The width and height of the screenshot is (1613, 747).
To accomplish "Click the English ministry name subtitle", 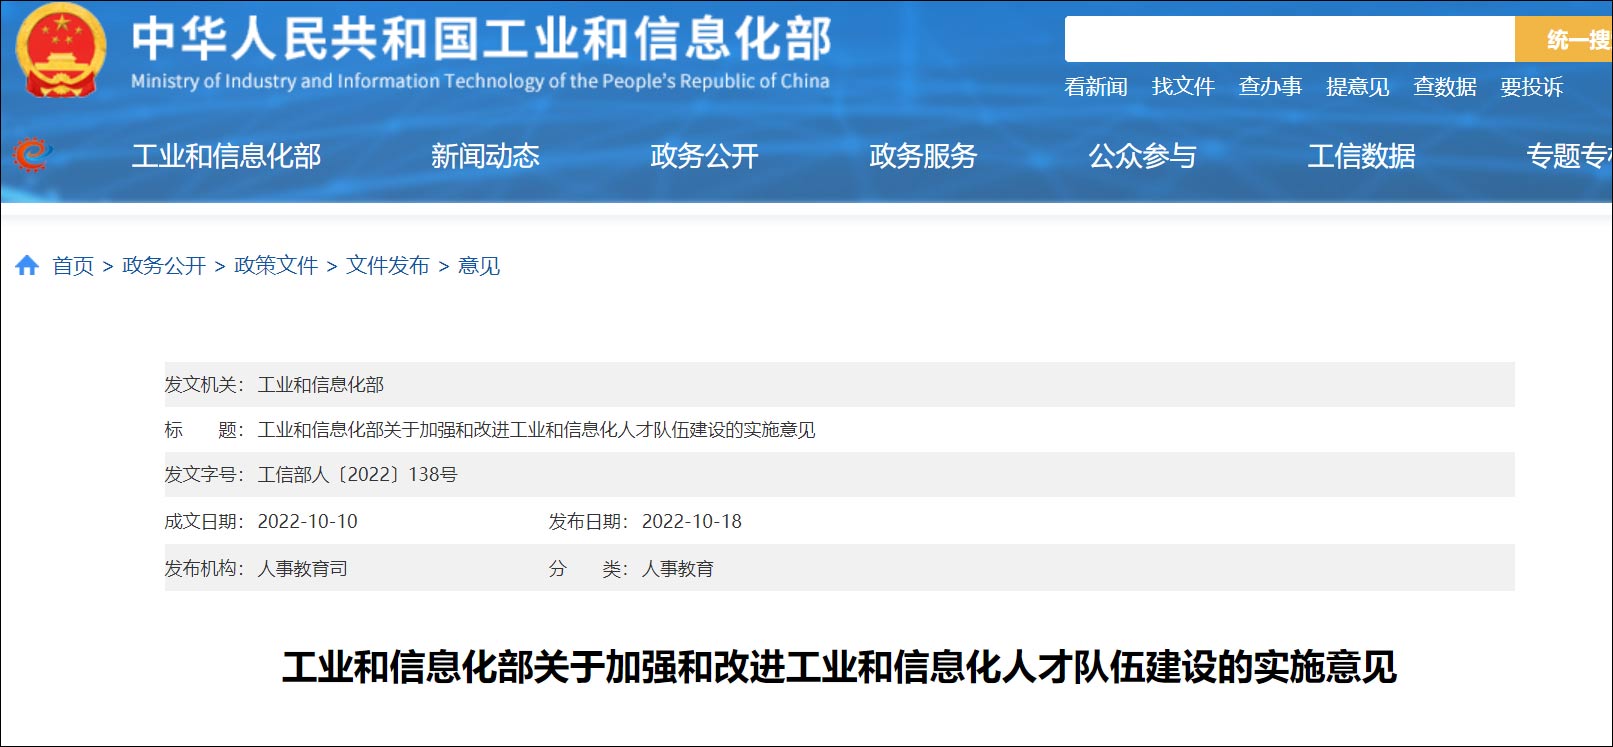I will coord(480,81).
